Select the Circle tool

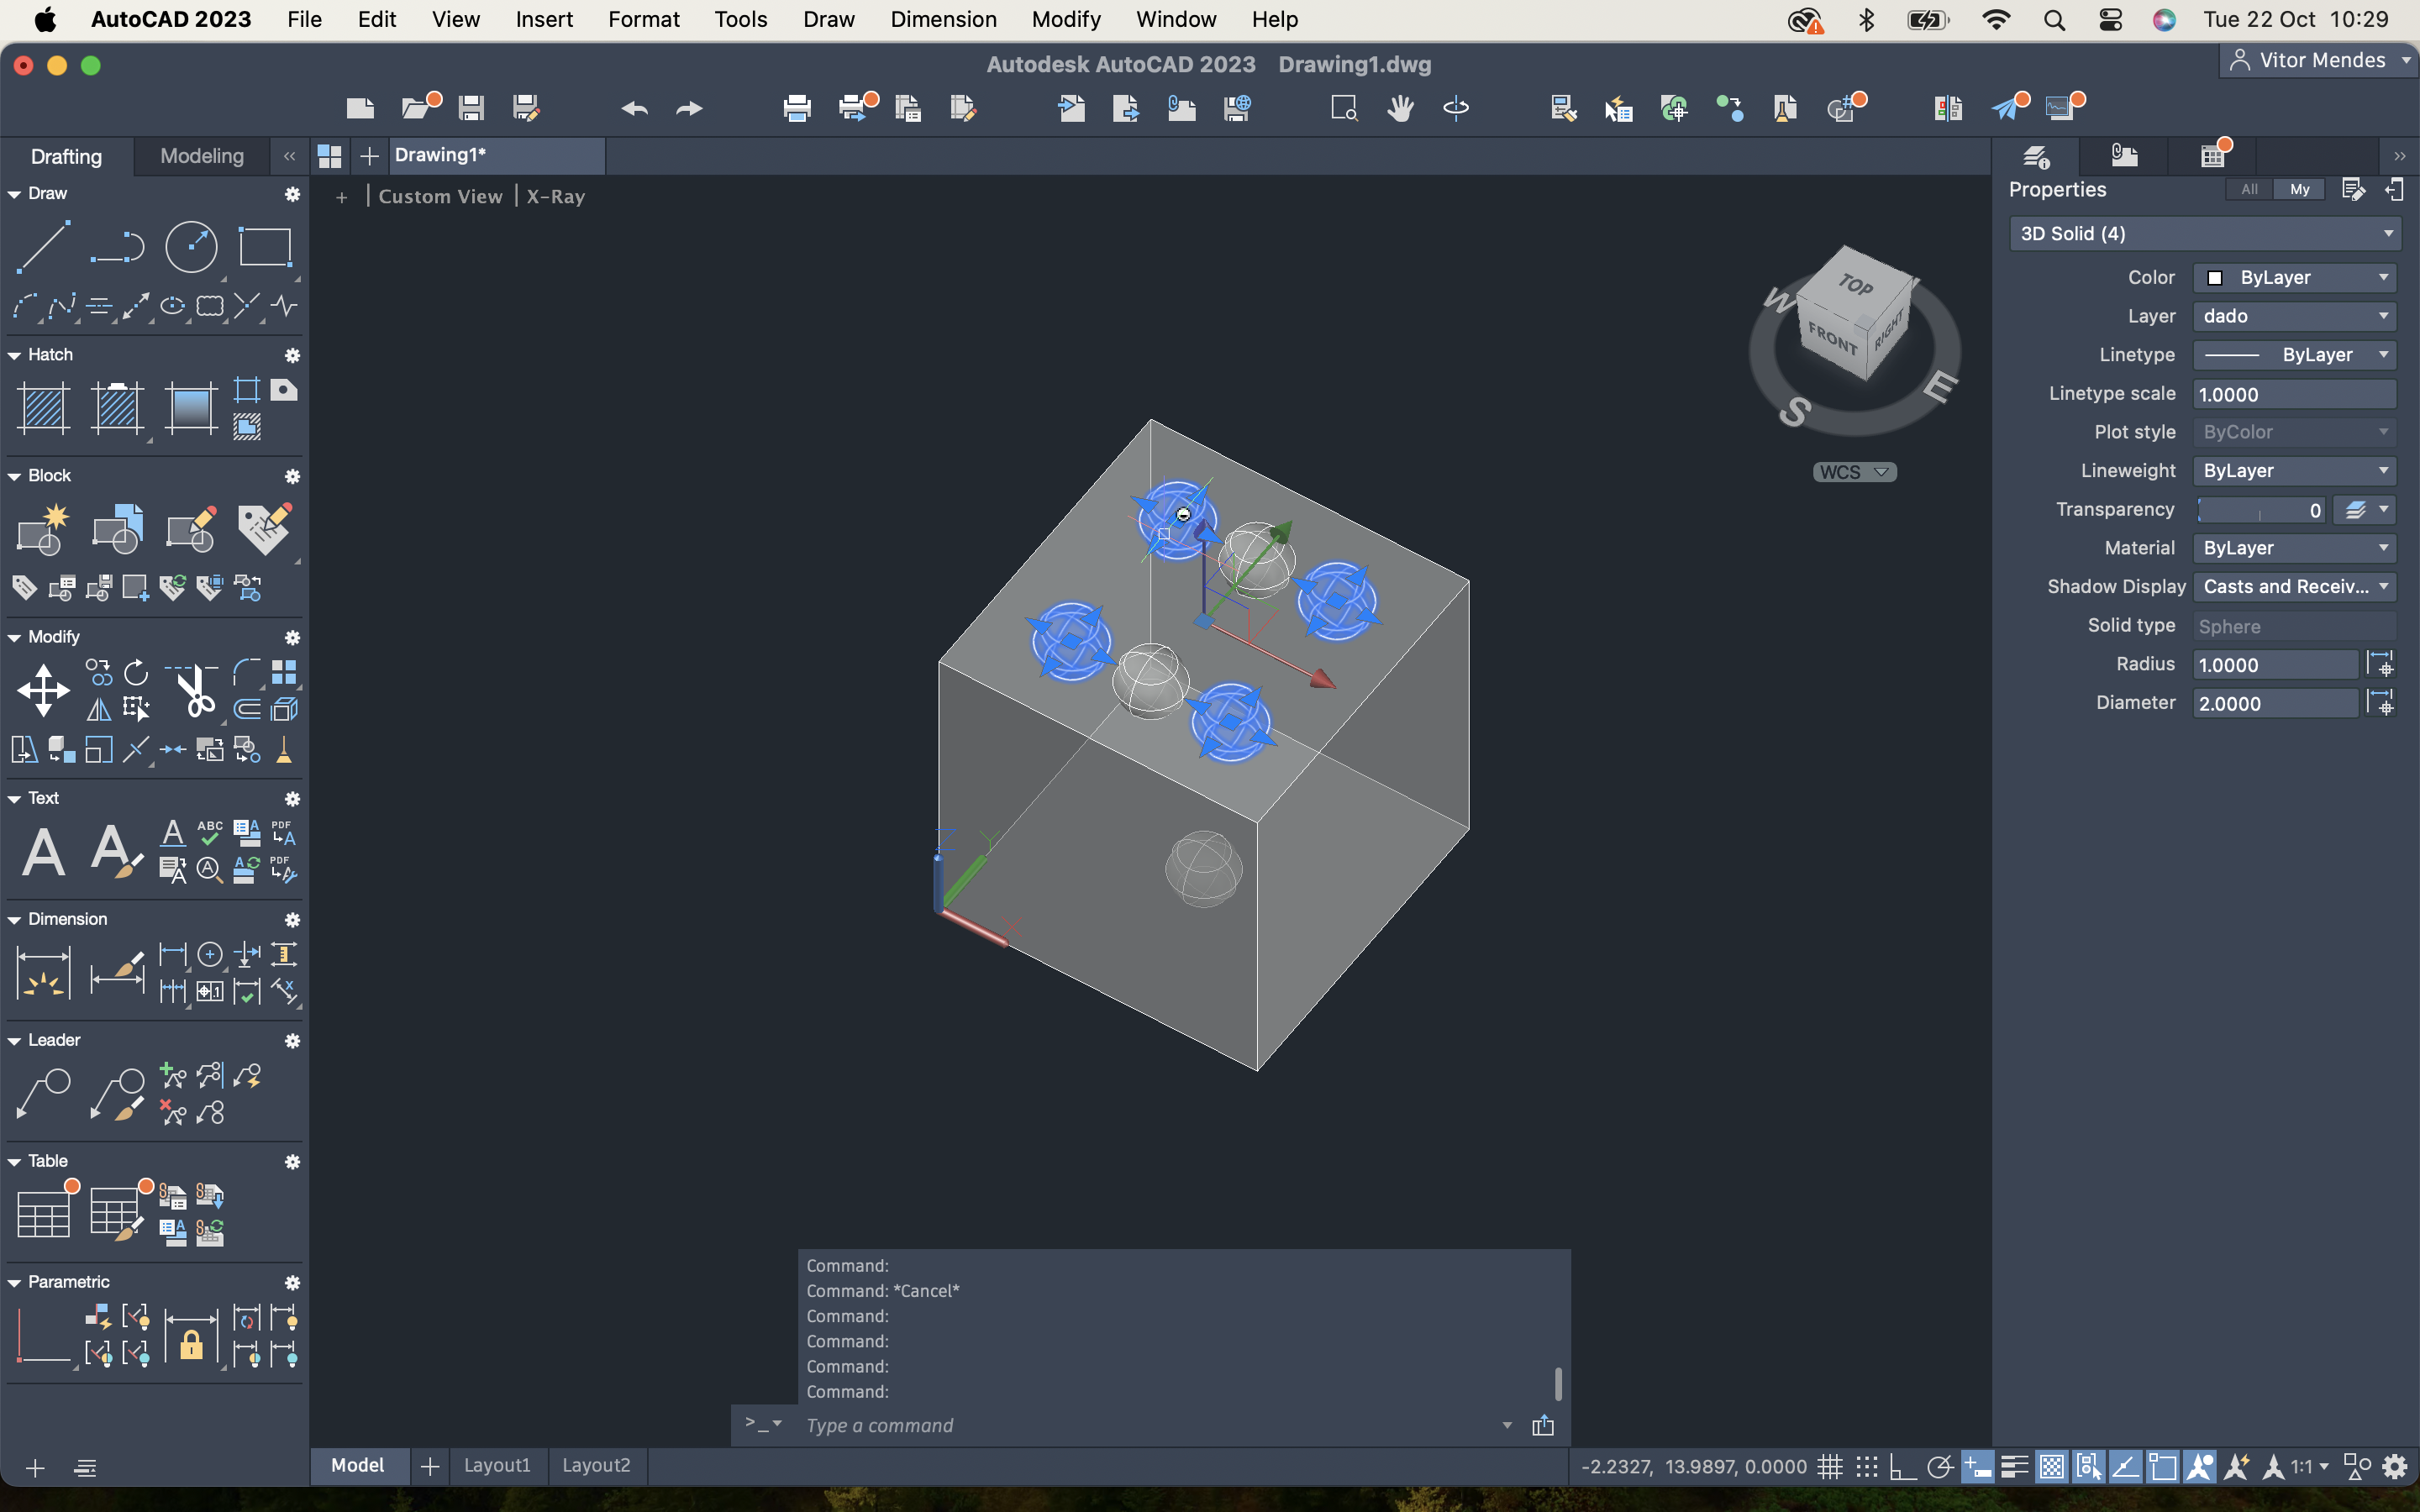pos(191,246)
